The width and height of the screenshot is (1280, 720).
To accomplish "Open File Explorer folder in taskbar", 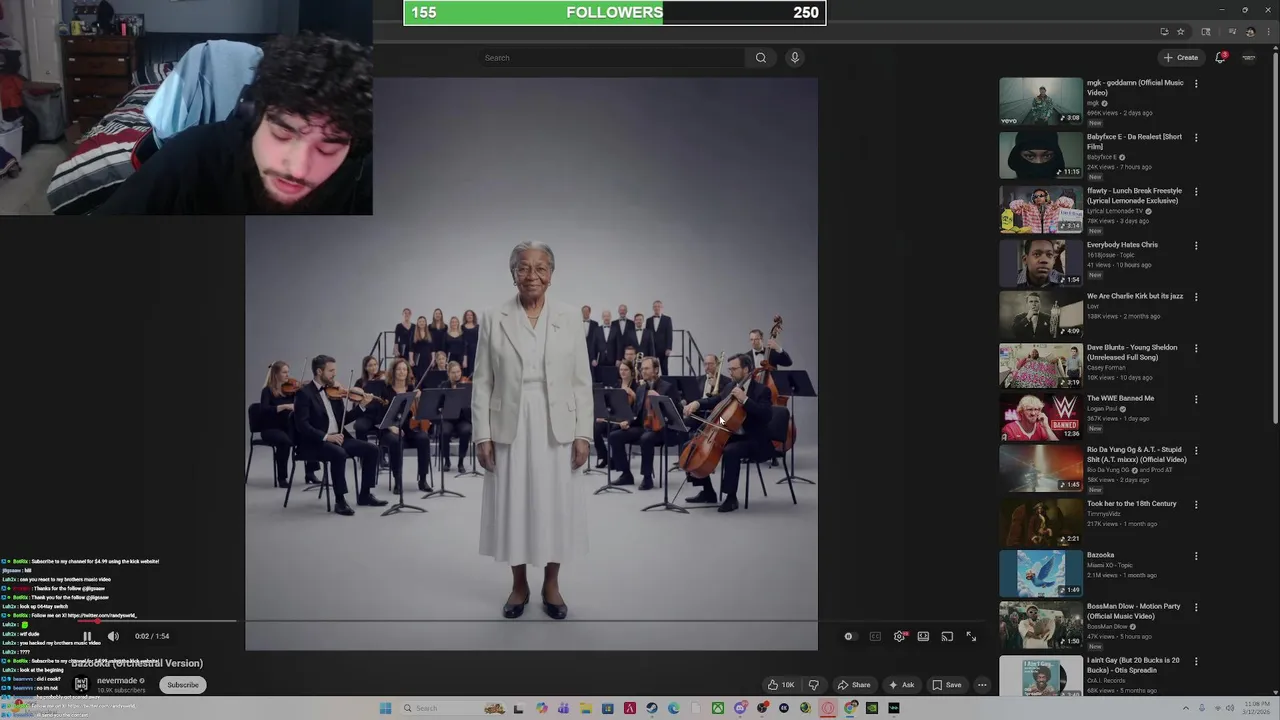I will pyautogui.click(x=586, y=709).
